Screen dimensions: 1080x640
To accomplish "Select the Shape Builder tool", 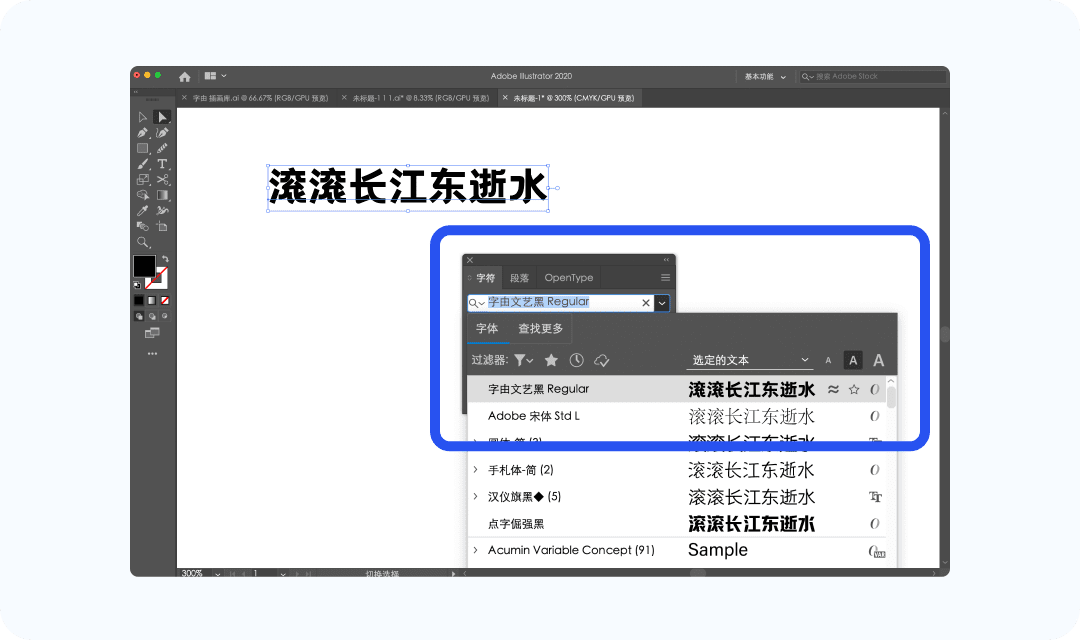I will [143, 195].
